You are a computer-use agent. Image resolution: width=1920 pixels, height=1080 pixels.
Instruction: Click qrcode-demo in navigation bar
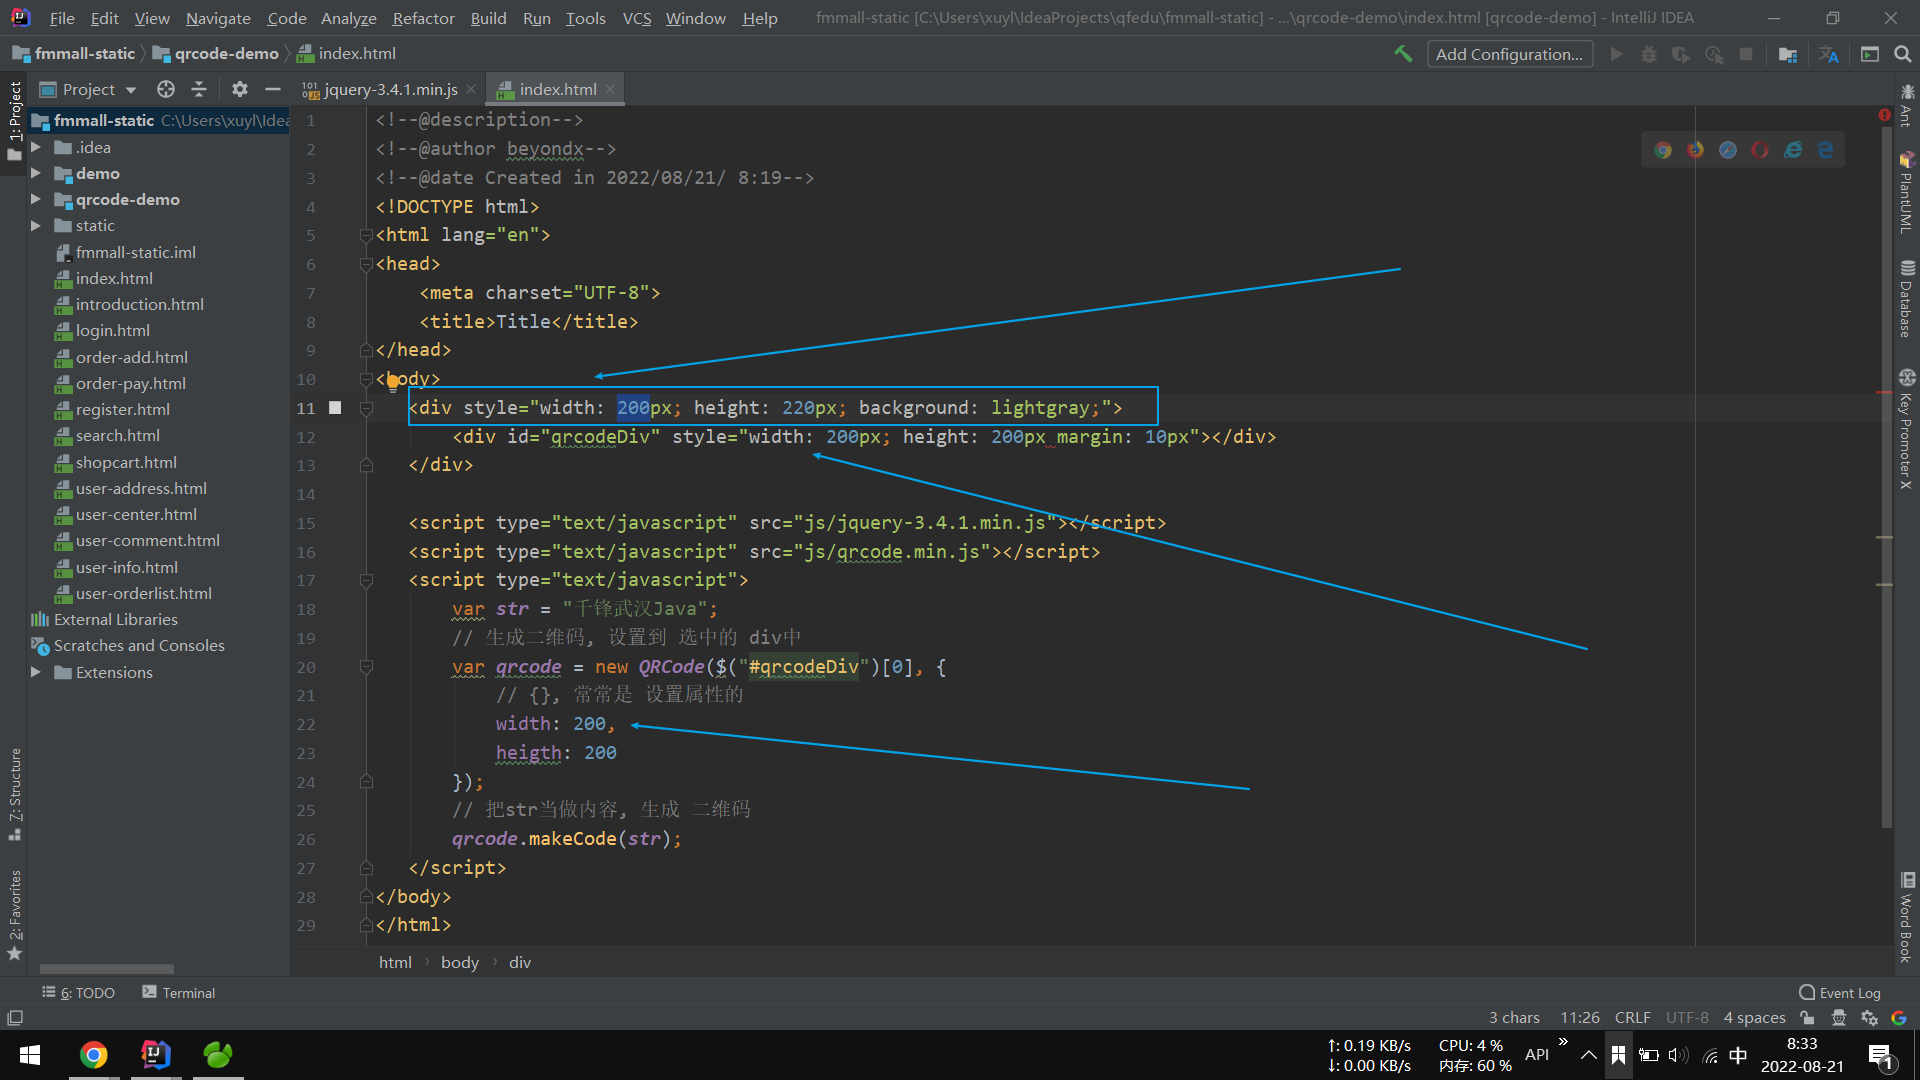coord(216,54)
